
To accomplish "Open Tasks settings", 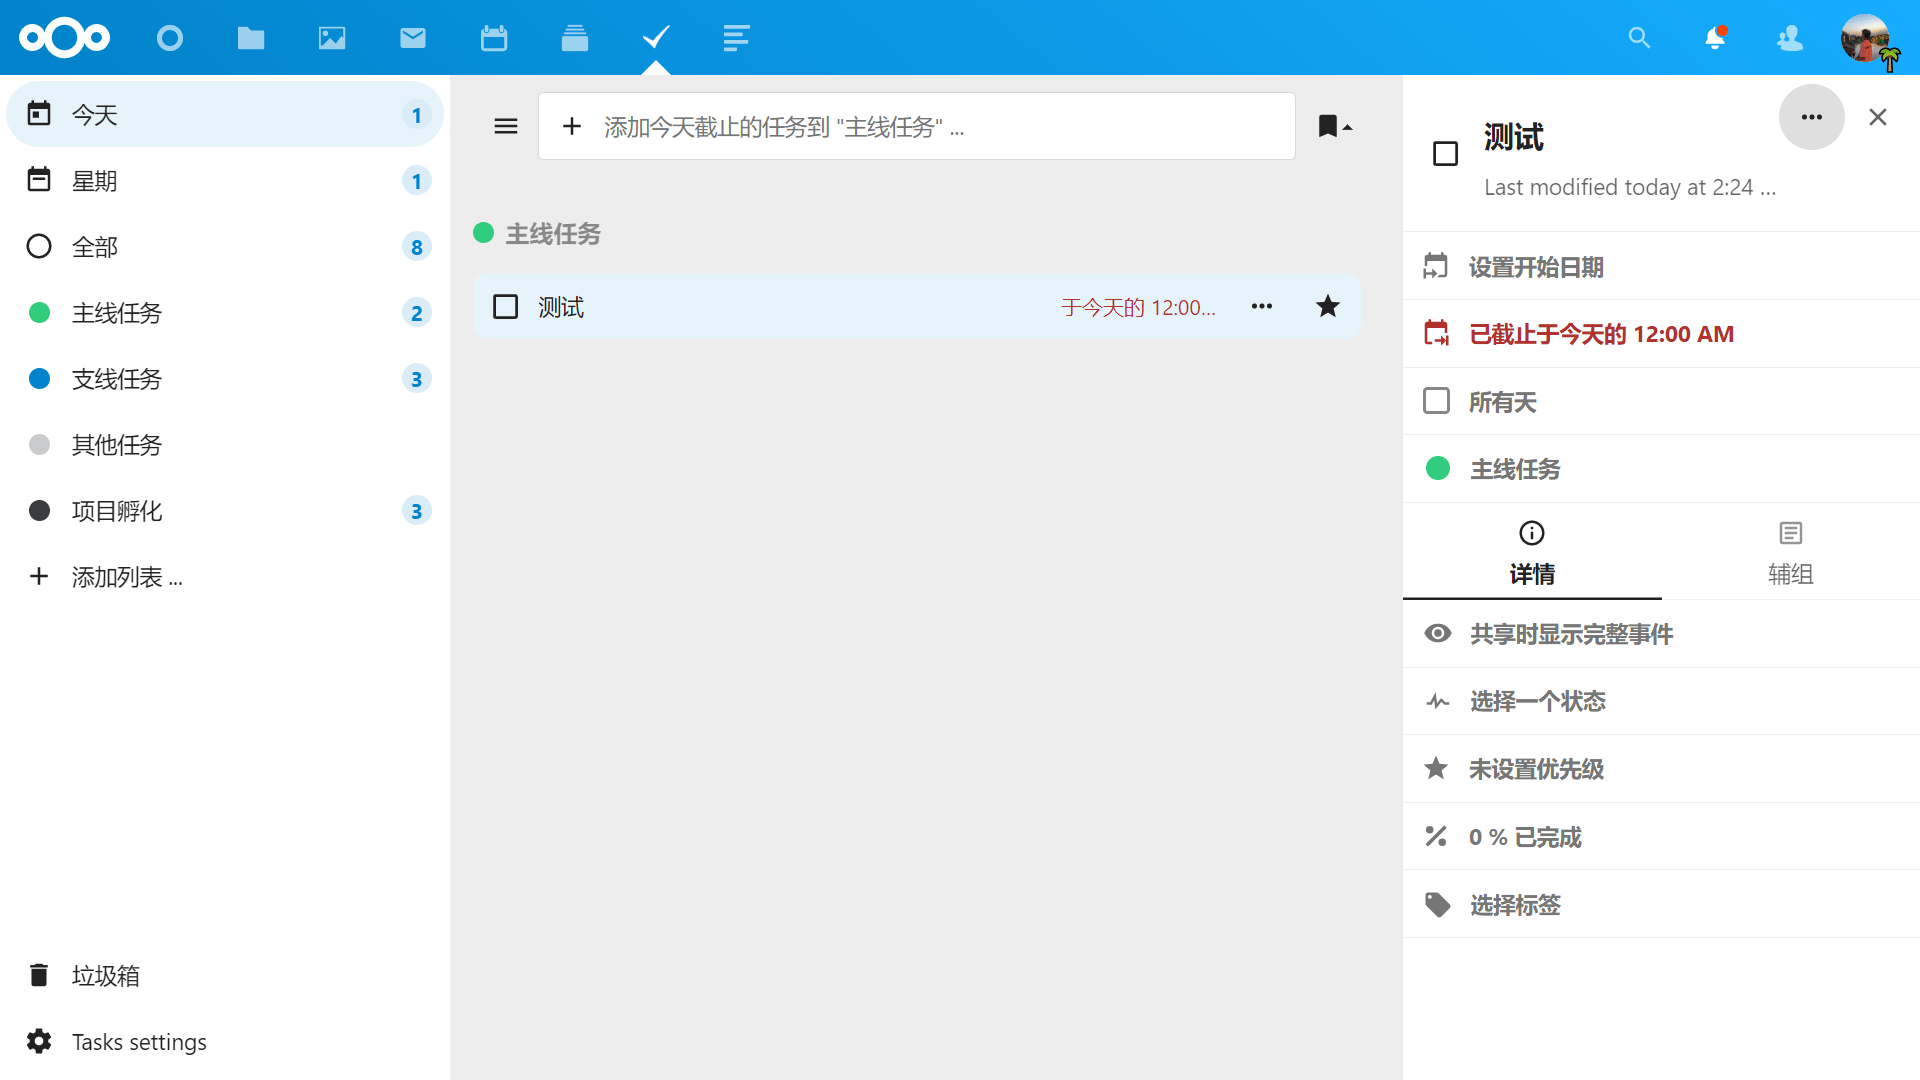I will click(139, 1042).
